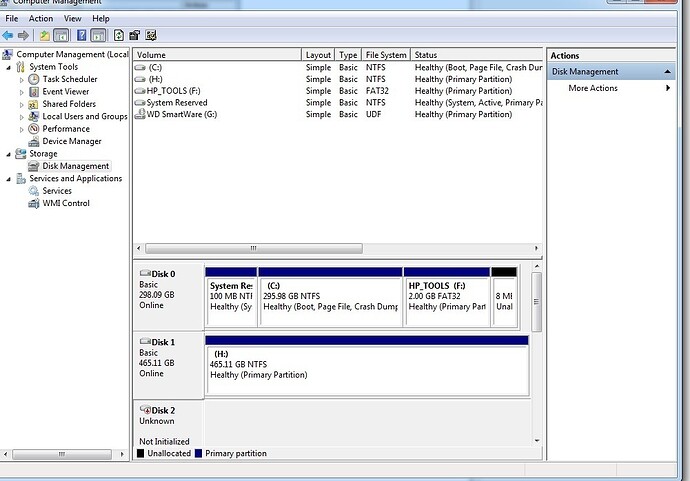Image resolution: width=690 pixels, height=481 pixels.
Task: Click the System Tools icon in tree
Action: coord(20,67)
